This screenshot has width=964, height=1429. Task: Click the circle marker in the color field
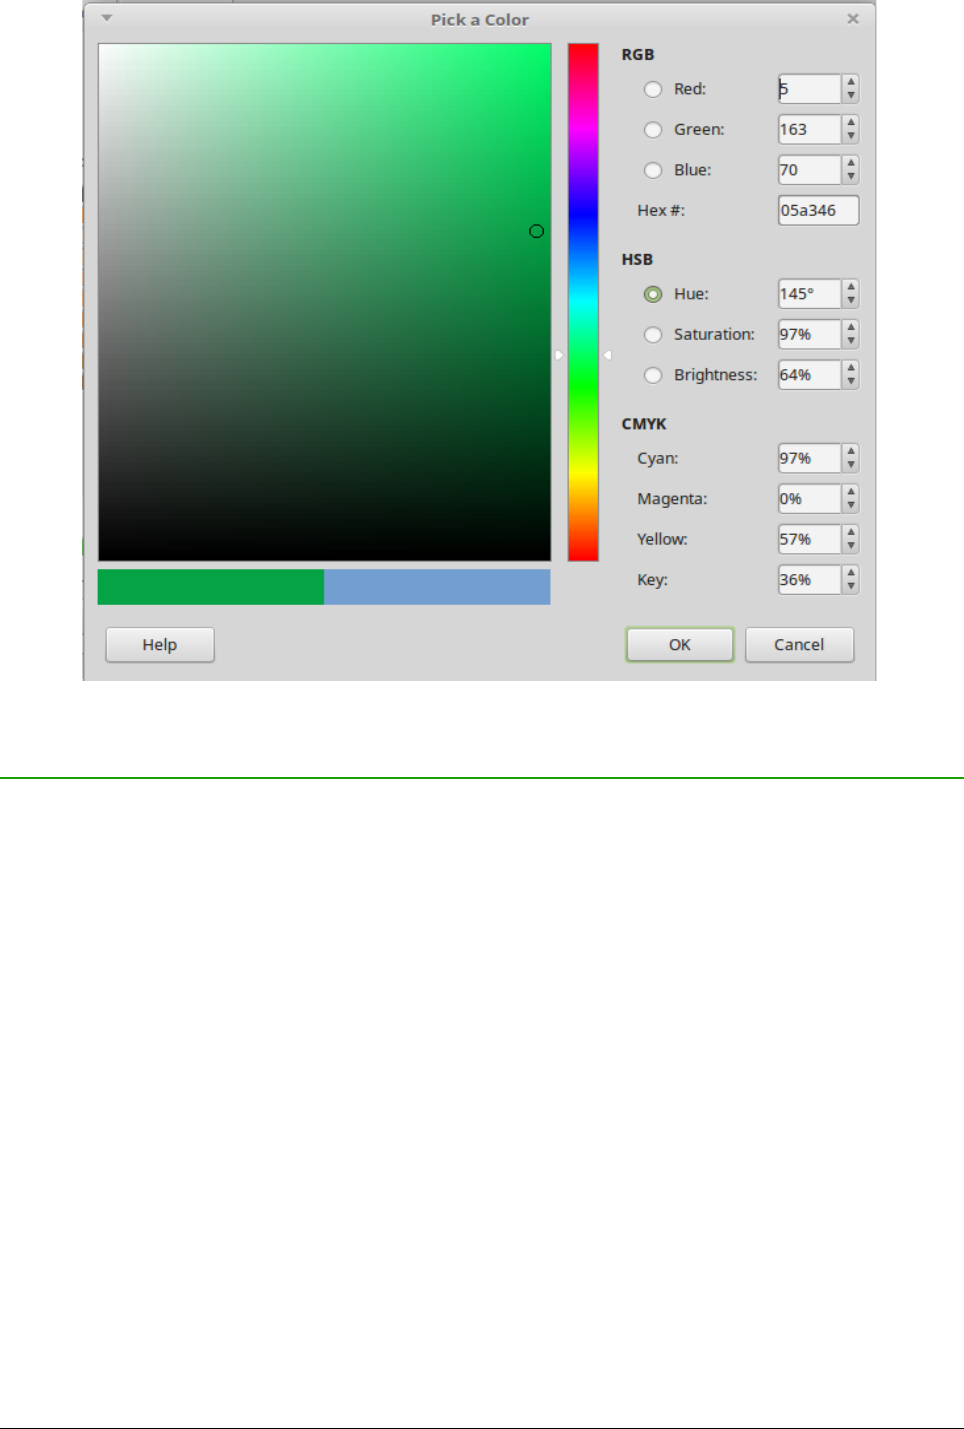537,231
